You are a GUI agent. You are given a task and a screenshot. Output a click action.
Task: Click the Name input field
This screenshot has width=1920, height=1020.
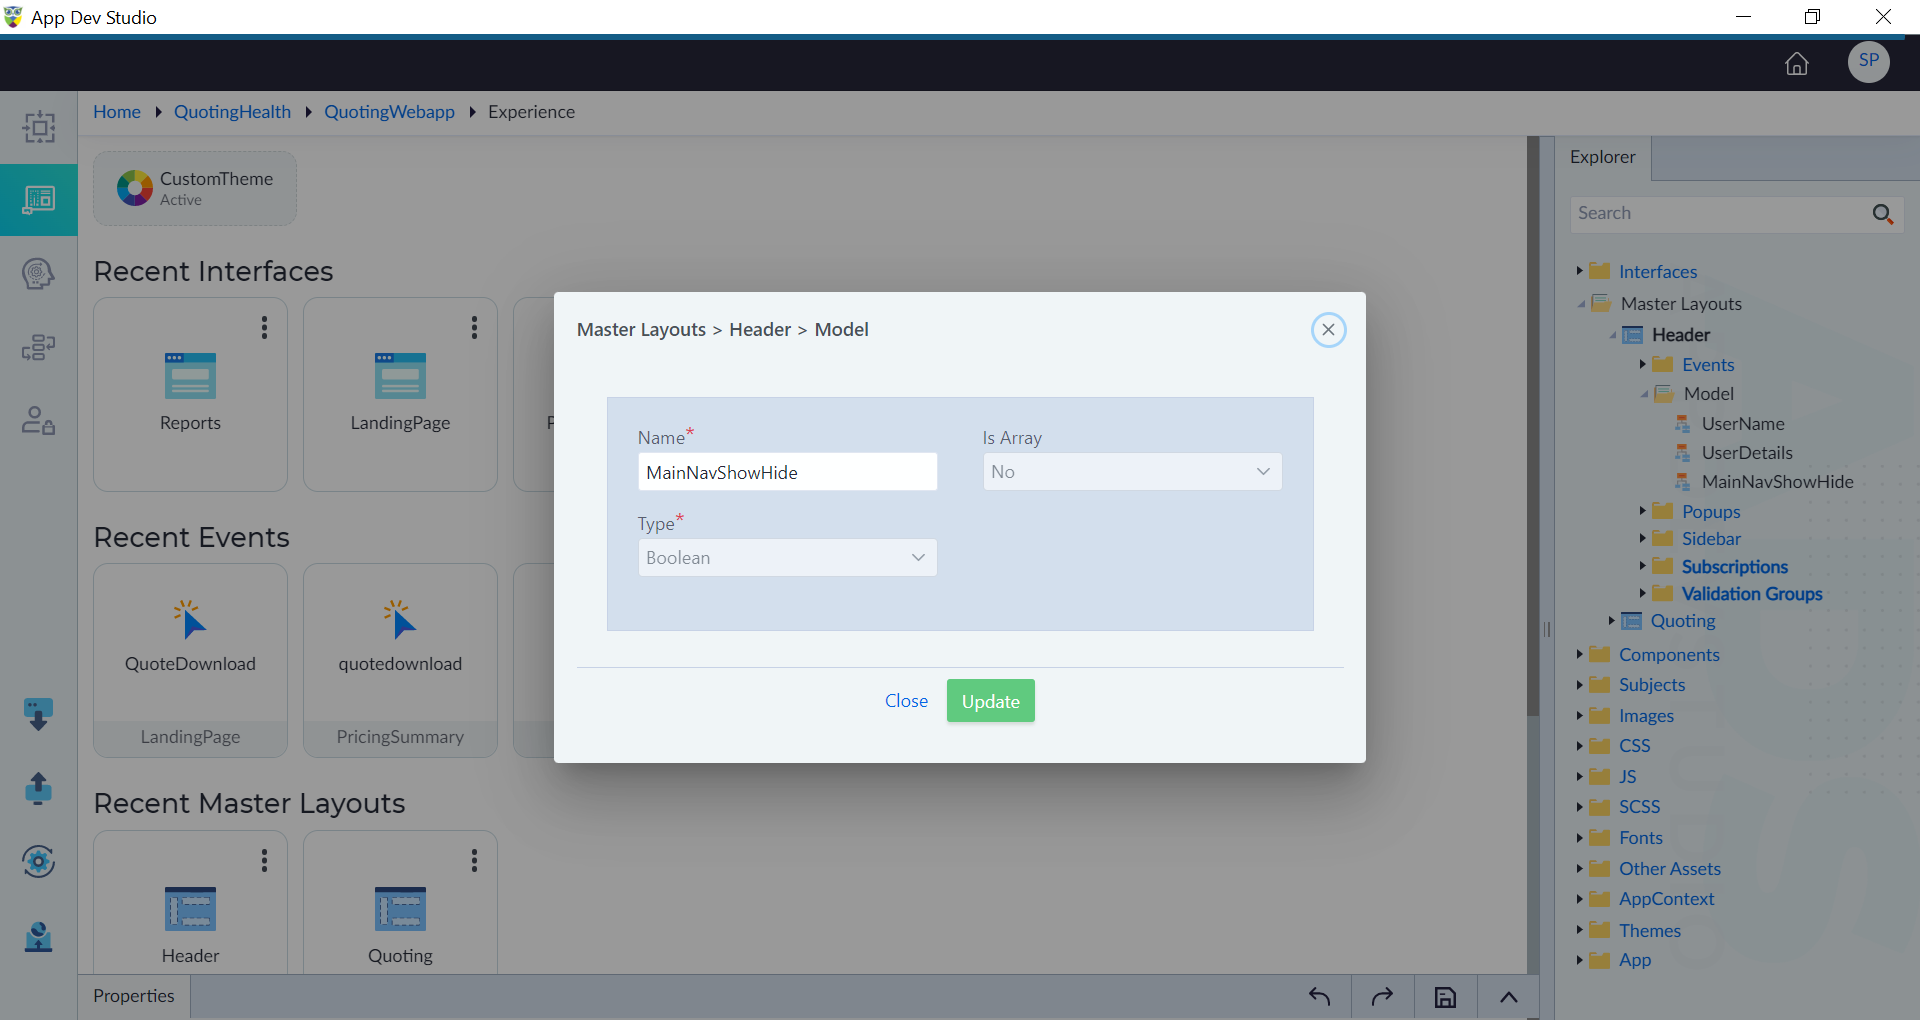click(x=787, y=472)
